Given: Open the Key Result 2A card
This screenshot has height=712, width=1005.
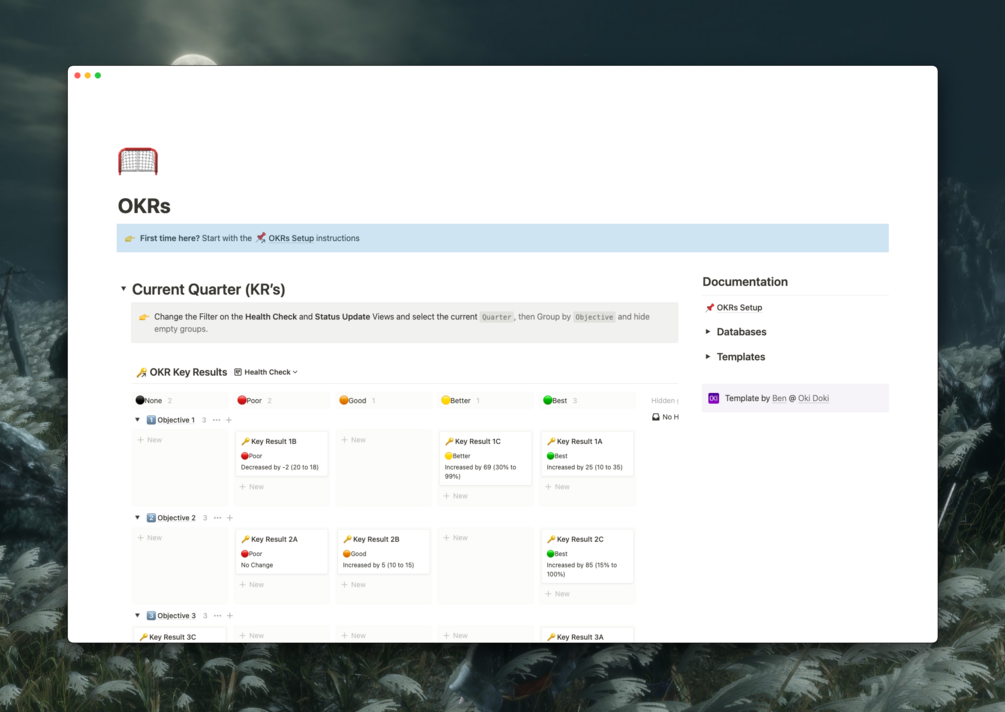Looking at the screenshot, I should pyautogui.click(x=281, y=552).
